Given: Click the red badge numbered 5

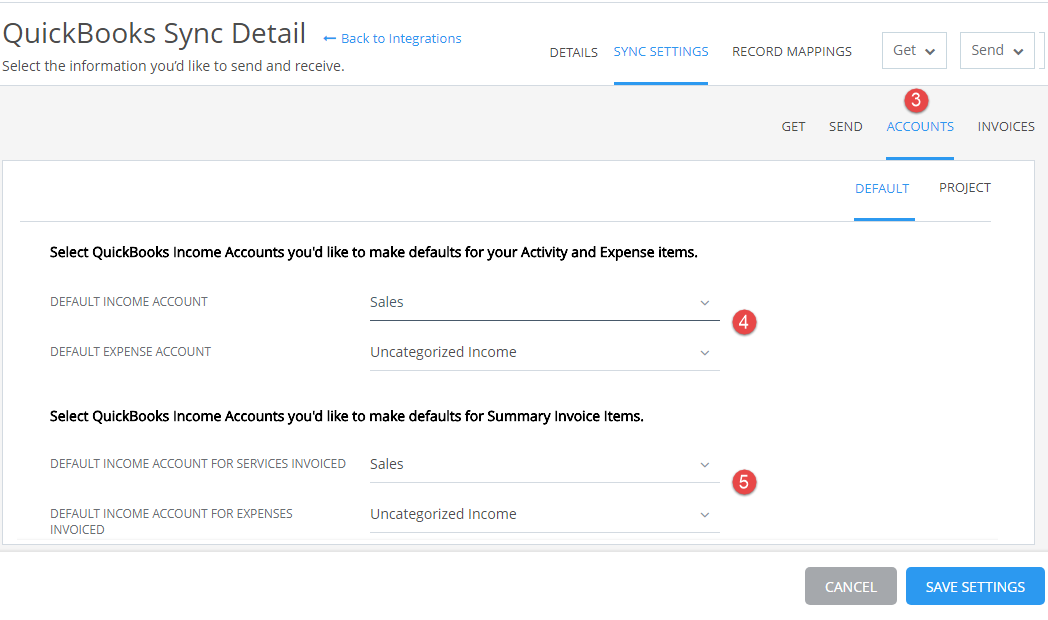Looking at the screenshot, I should click(744, 482).
